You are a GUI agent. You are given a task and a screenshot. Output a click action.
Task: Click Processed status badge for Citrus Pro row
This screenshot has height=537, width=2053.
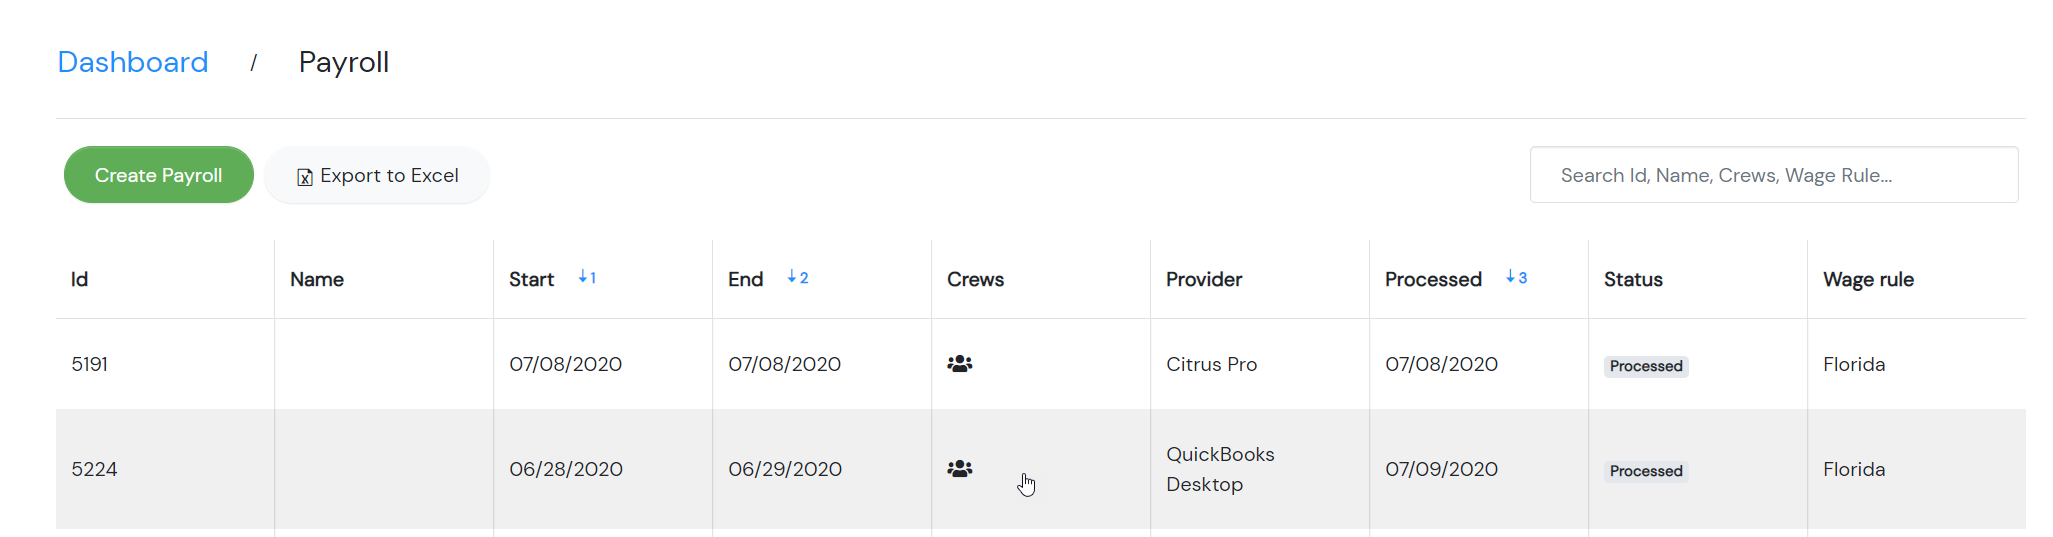tap(1646, 366)
